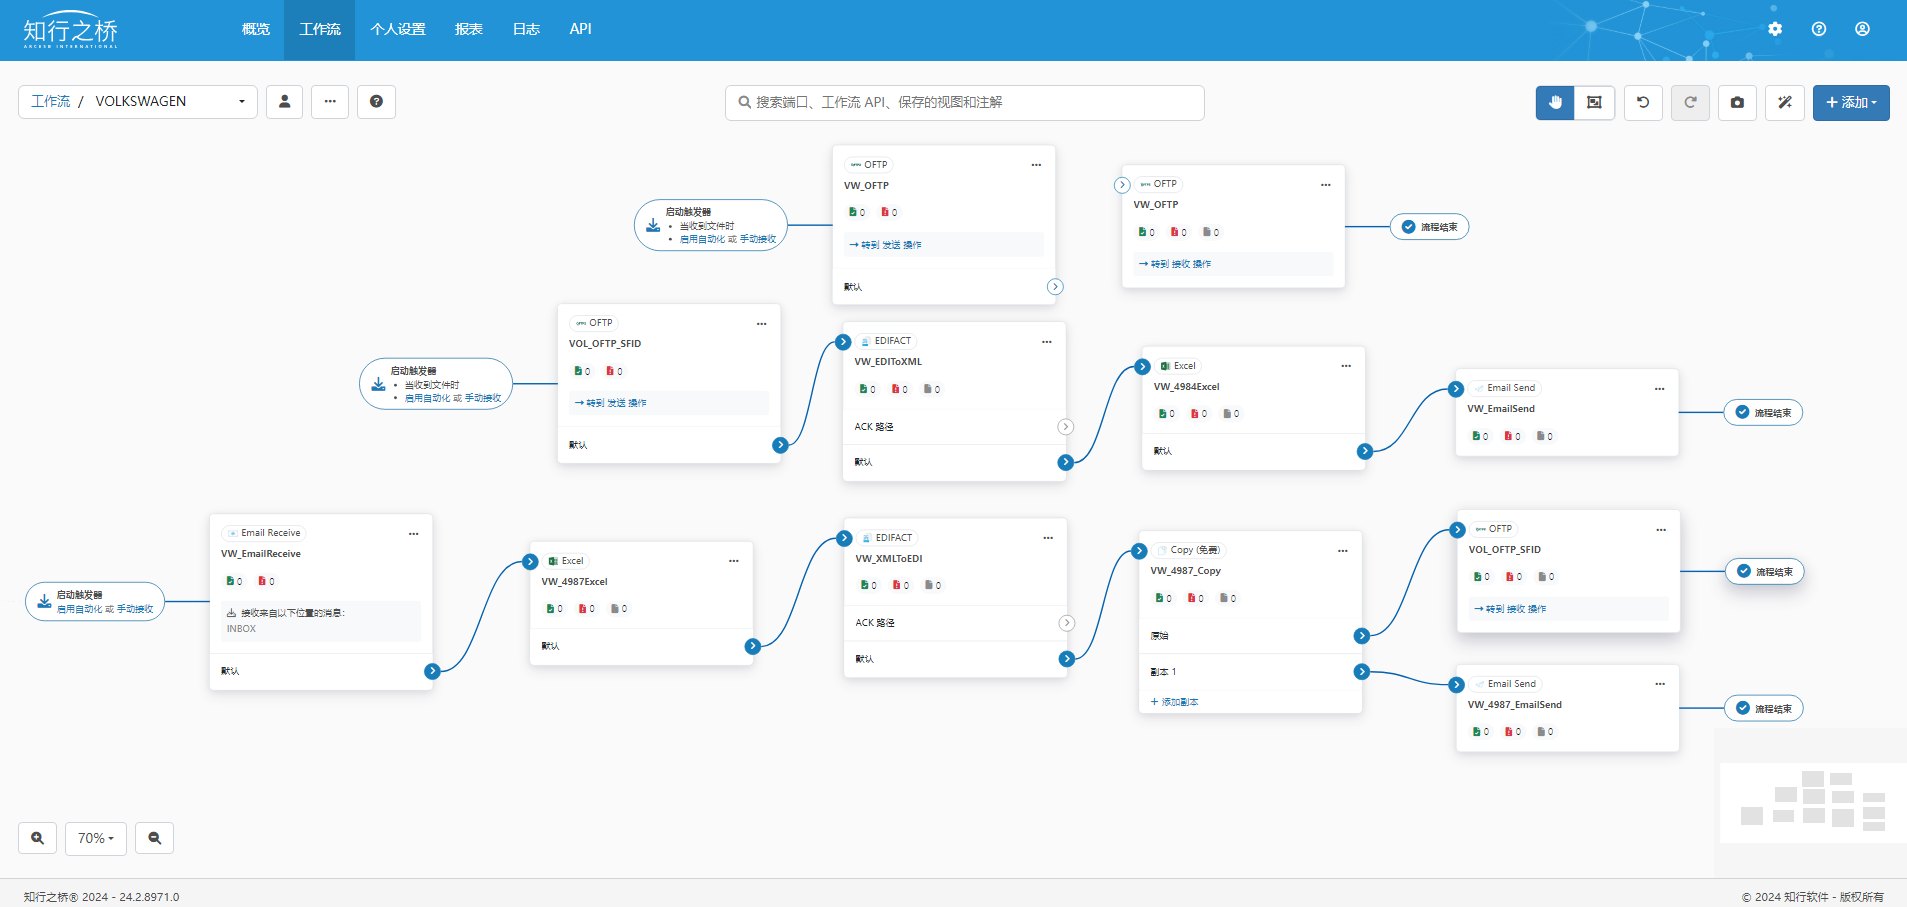Click the zoom out magnifier button
Image resolution: width=1907 pixels, height=907 pixels.
155,838
